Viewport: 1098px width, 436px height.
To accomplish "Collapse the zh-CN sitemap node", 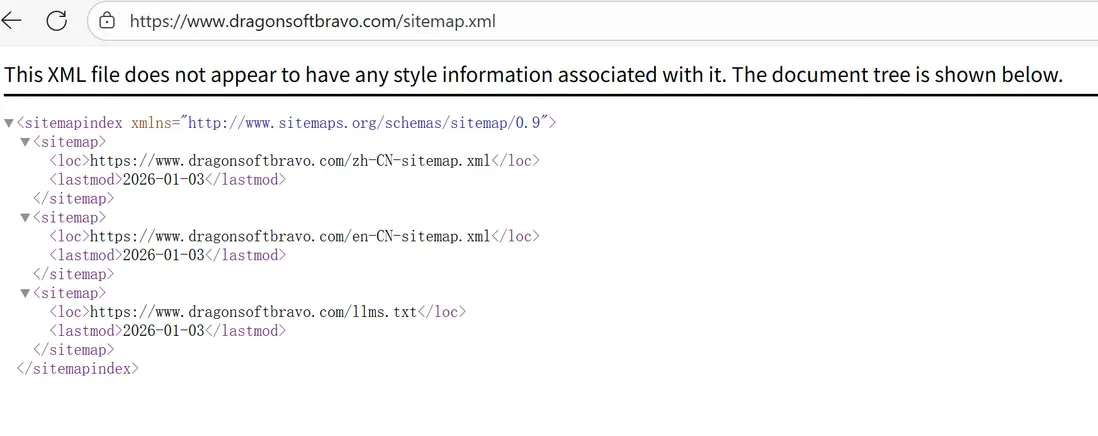I will tap(25, 142).
